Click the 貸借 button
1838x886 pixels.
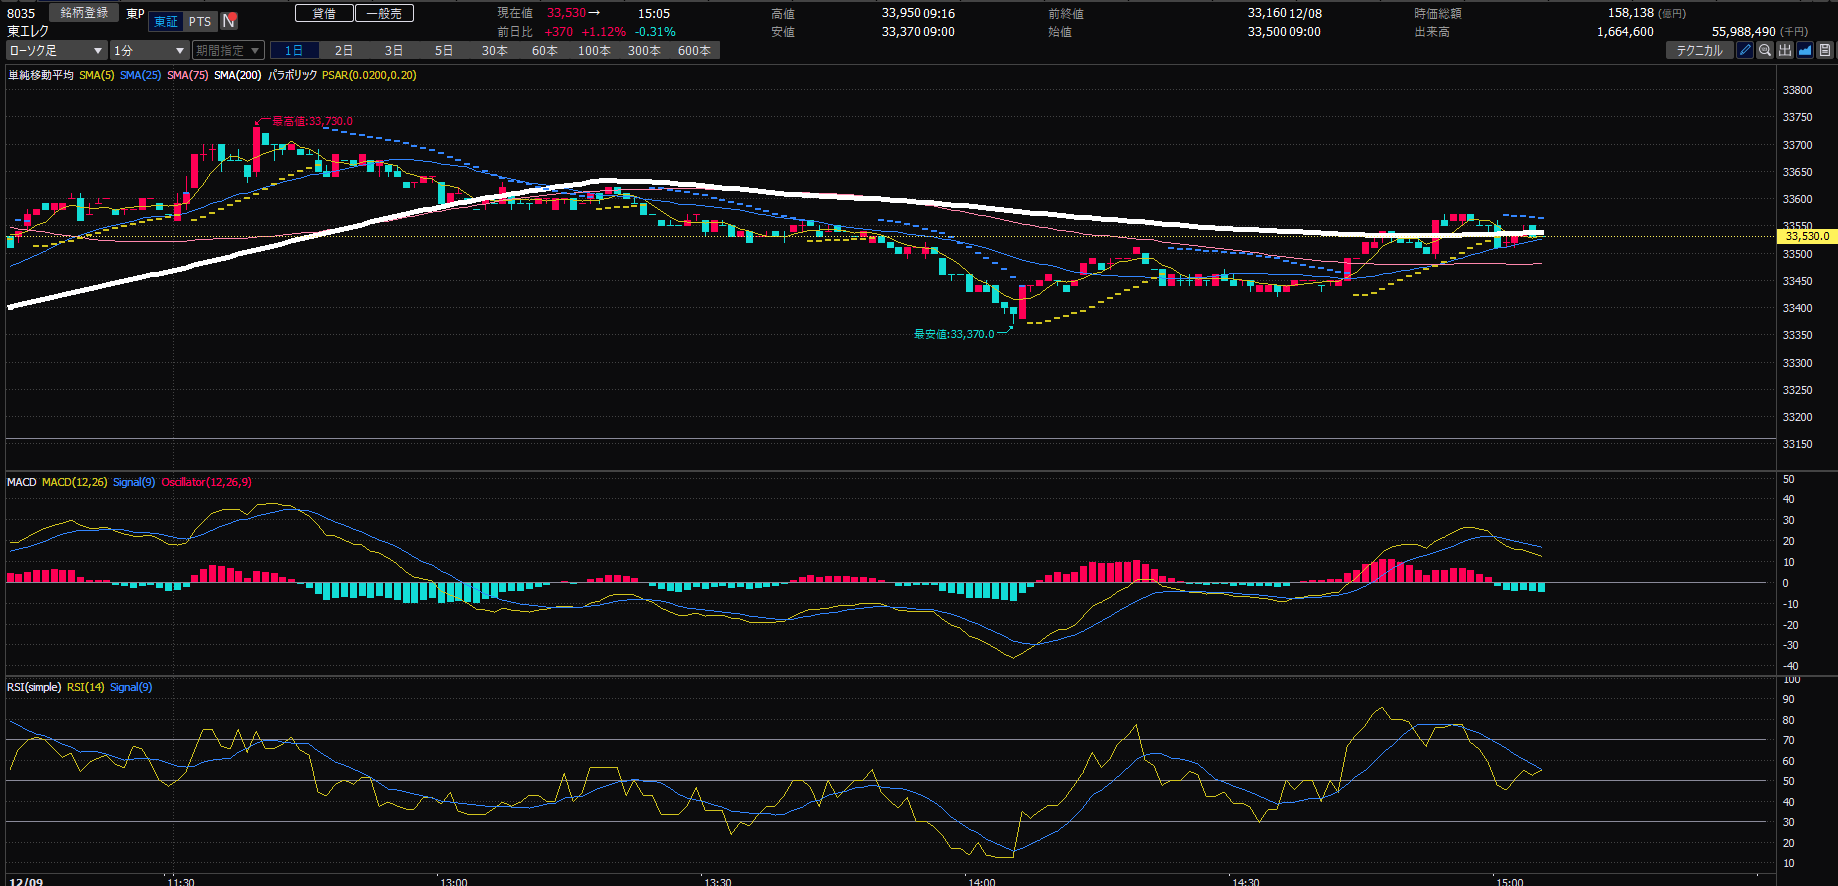click(324, 13)
